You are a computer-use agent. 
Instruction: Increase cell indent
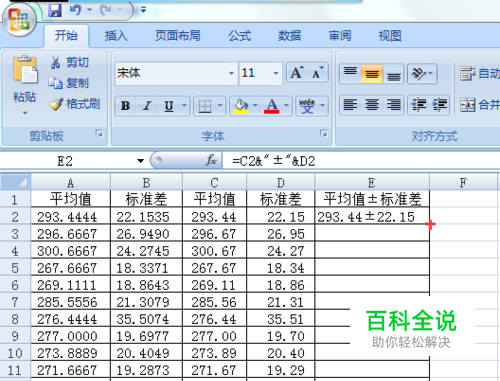(440, 105)
